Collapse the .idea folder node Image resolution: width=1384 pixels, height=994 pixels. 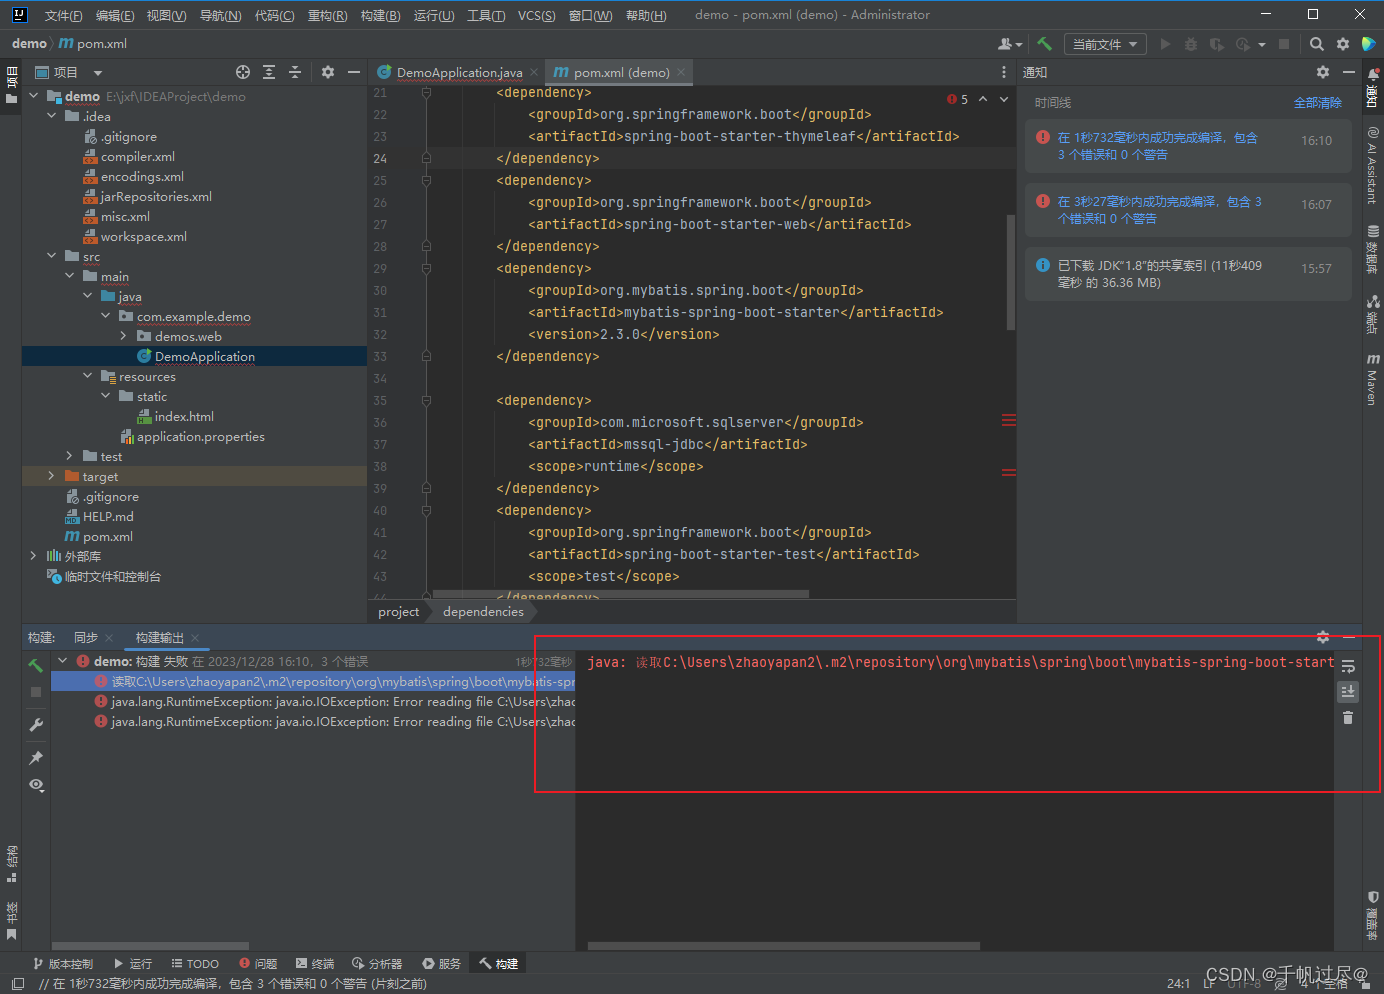(52, 116)
